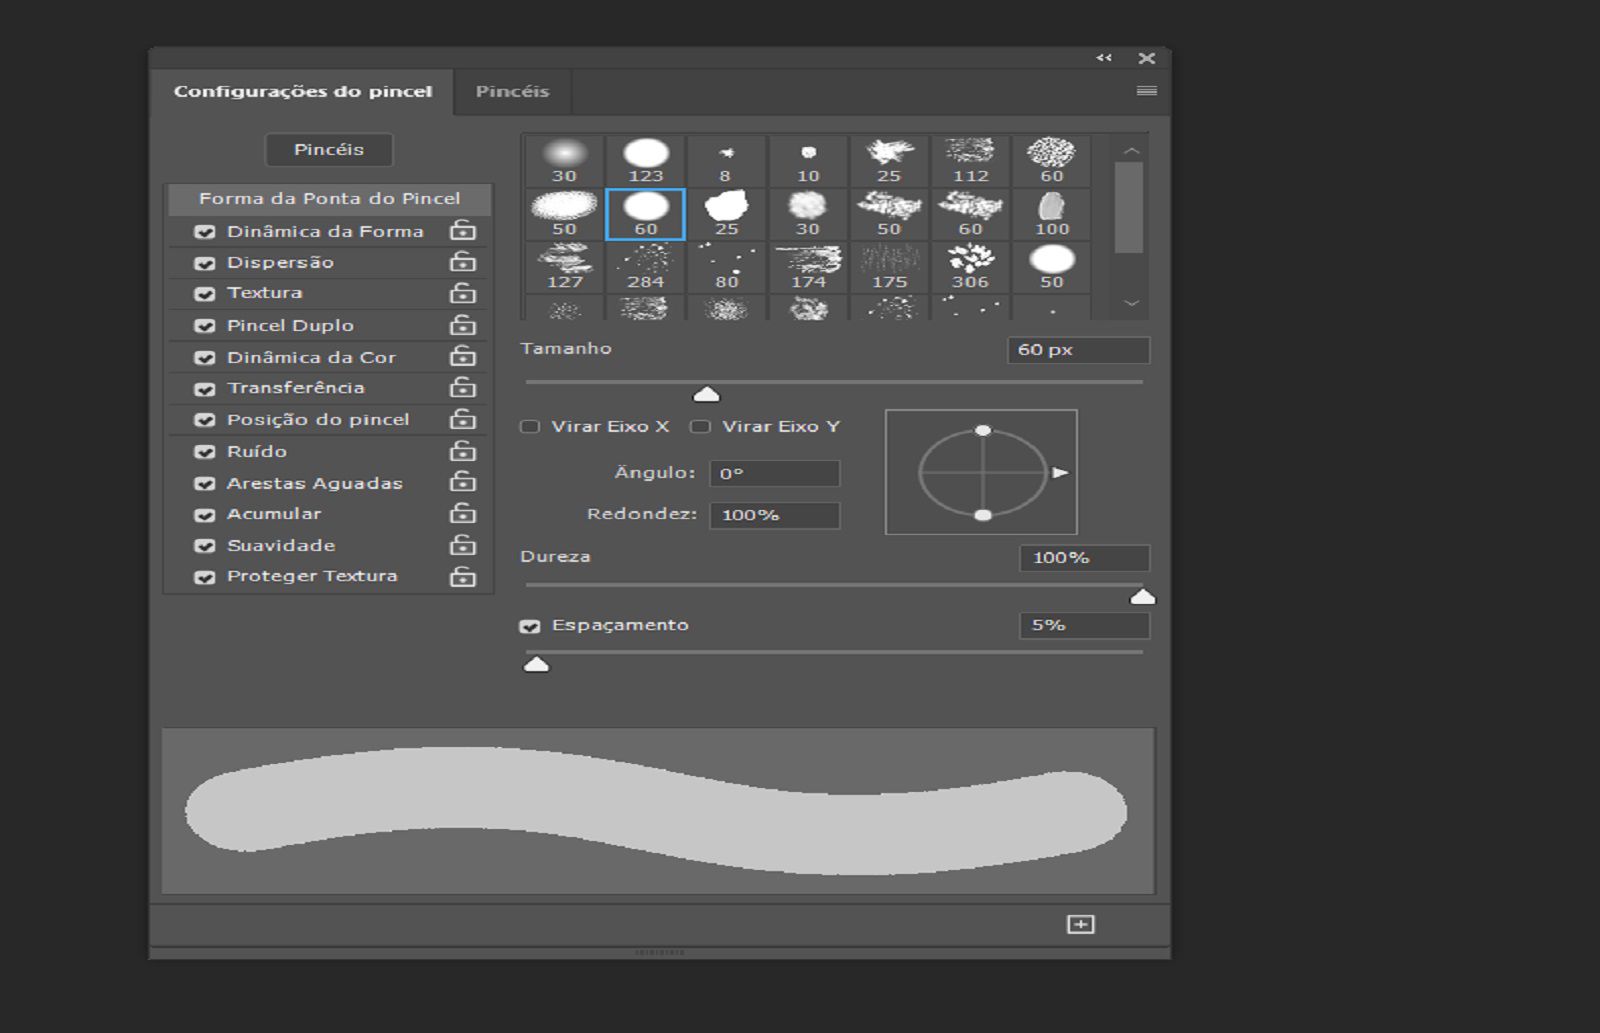
Task: Click the Dureza slider handle
Action: point(1143,597)
